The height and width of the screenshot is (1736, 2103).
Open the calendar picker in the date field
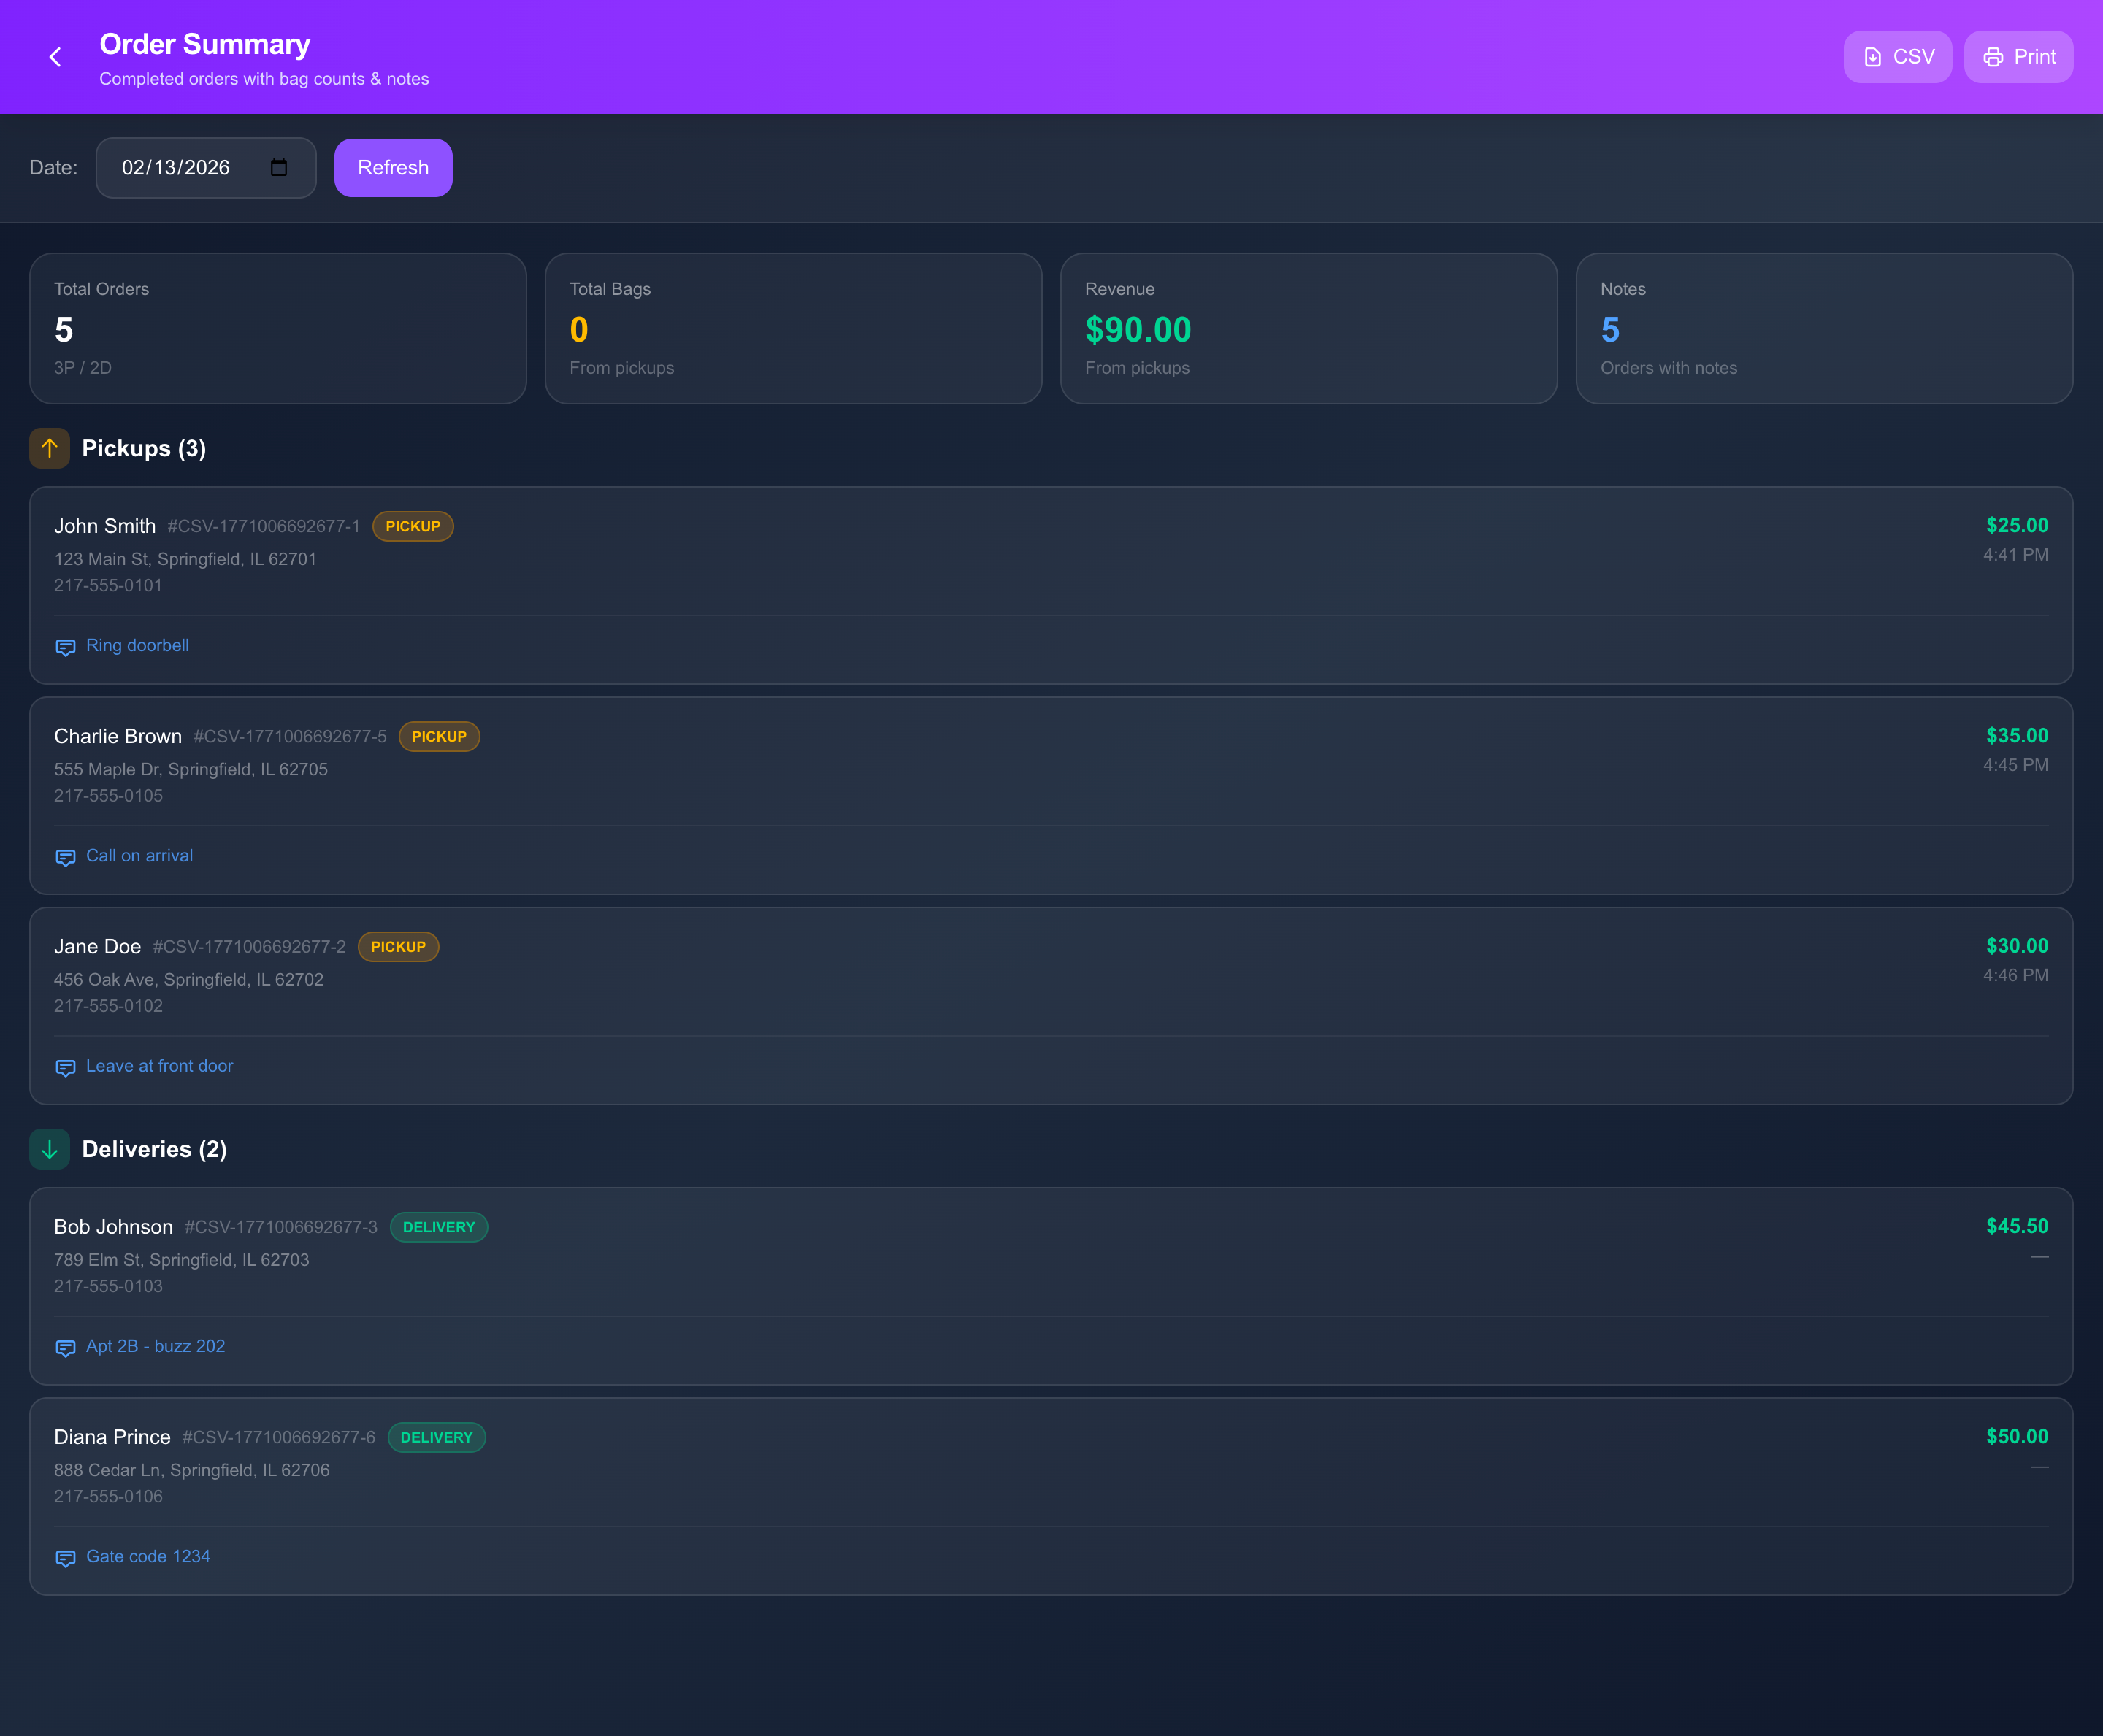pos(278,168)
